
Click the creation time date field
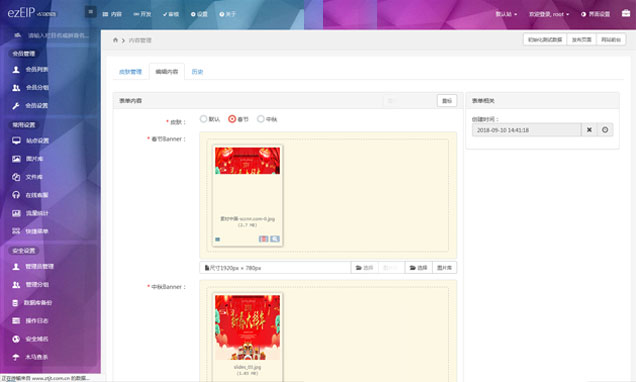[526, 130]
